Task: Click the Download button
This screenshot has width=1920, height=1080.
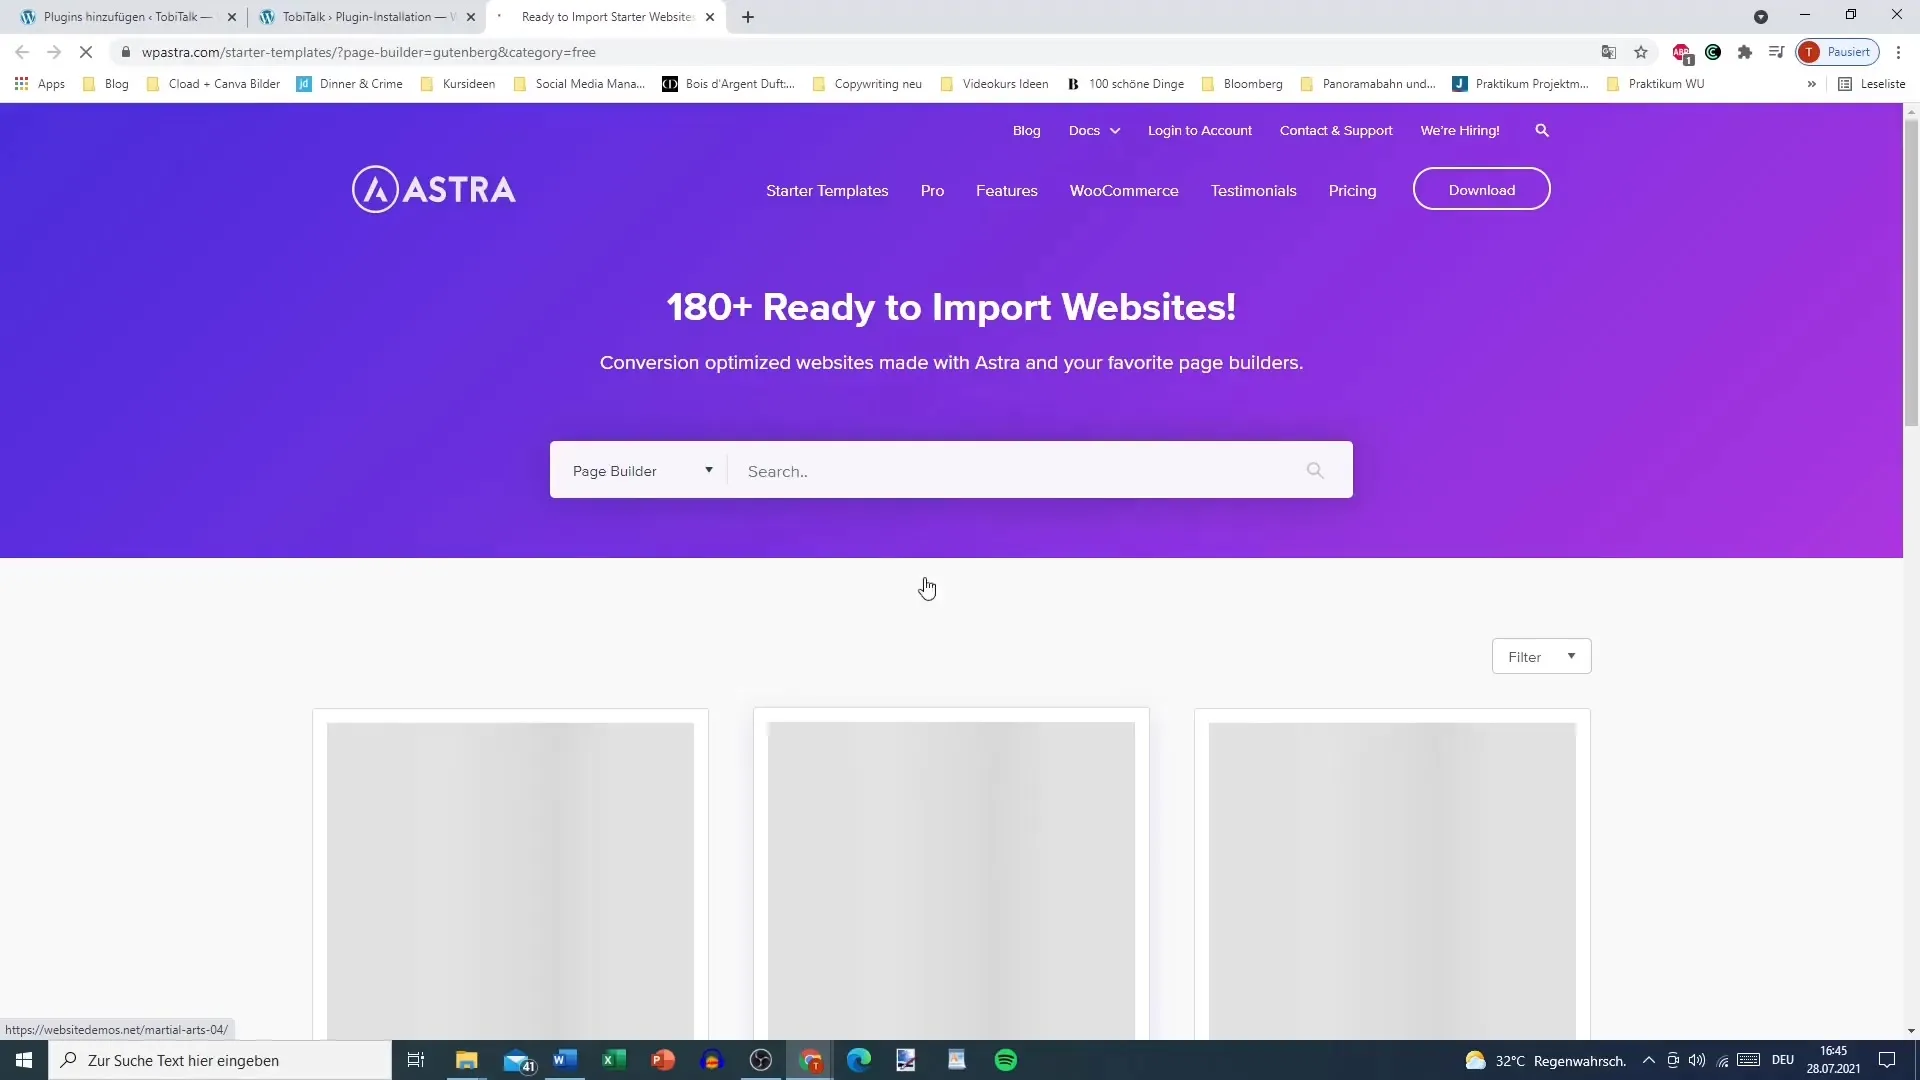Action: [x=1481, y=189]
